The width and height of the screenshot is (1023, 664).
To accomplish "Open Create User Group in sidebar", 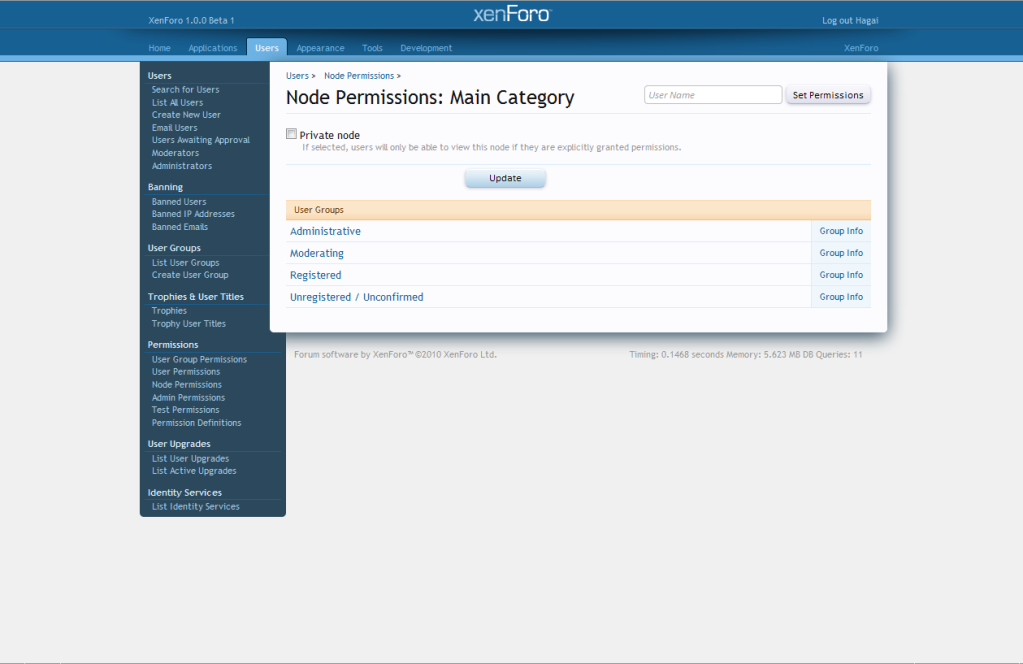I will tap(190, 275).
